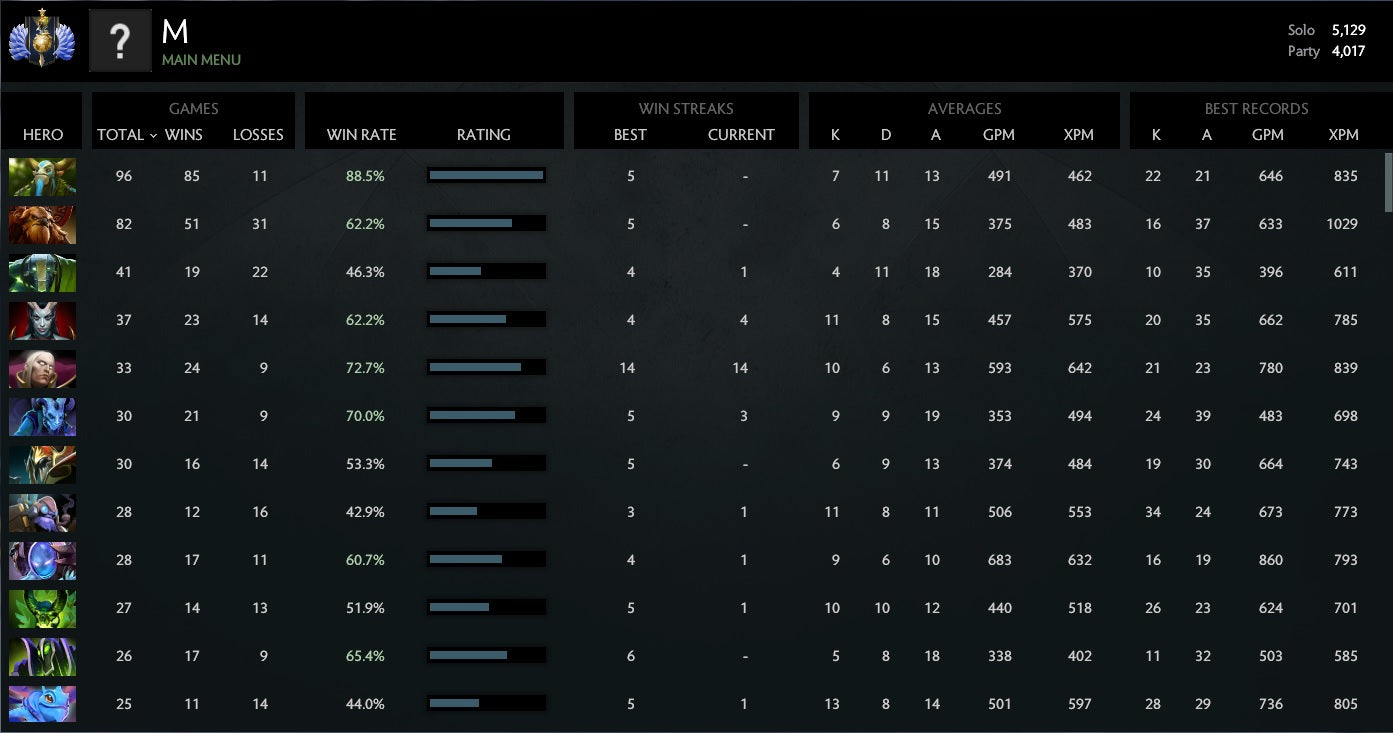Sort table by WIN RATE column
The height and width of the screenshot is (733, 1393).
(x=361, y=135)
